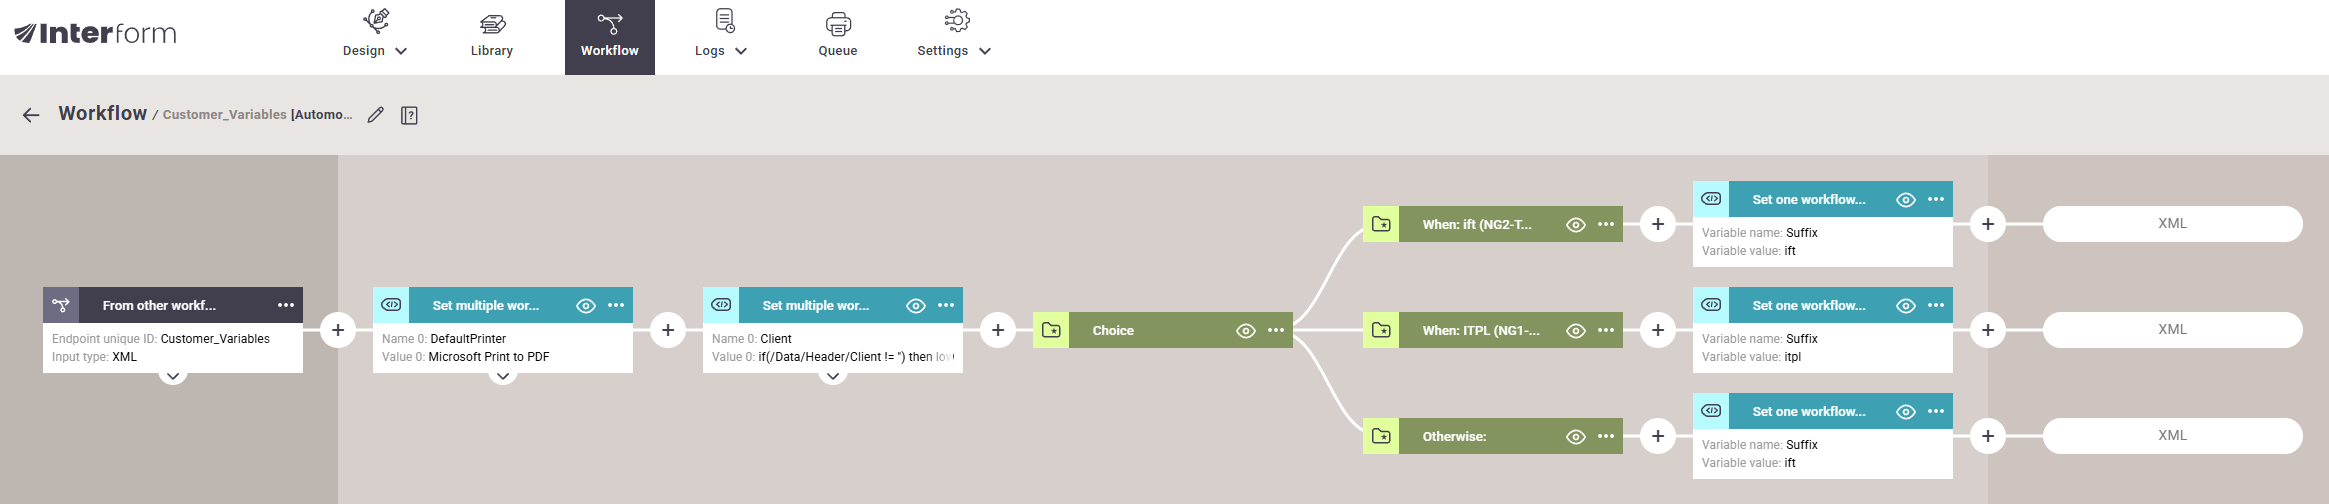Toggle eye icon on the Choice node
The image size is (2329, 504).
(1245, 330)
